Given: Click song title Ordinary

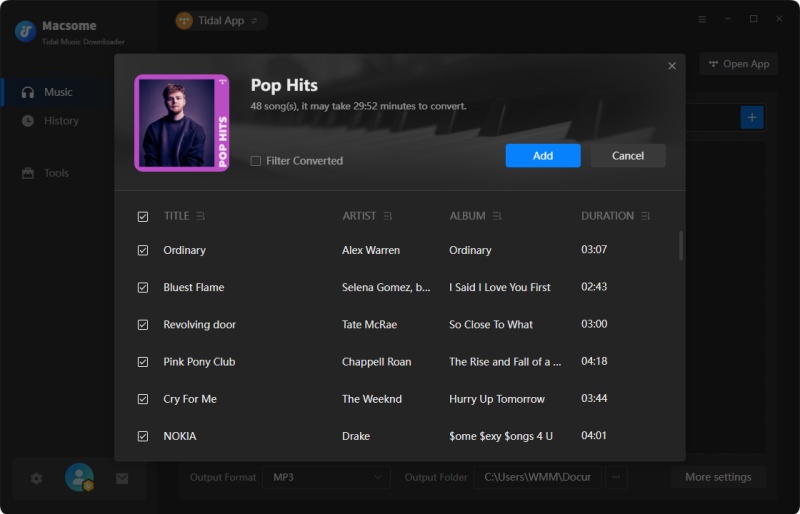Looking at the screenshot, I should tap(184, 251).
